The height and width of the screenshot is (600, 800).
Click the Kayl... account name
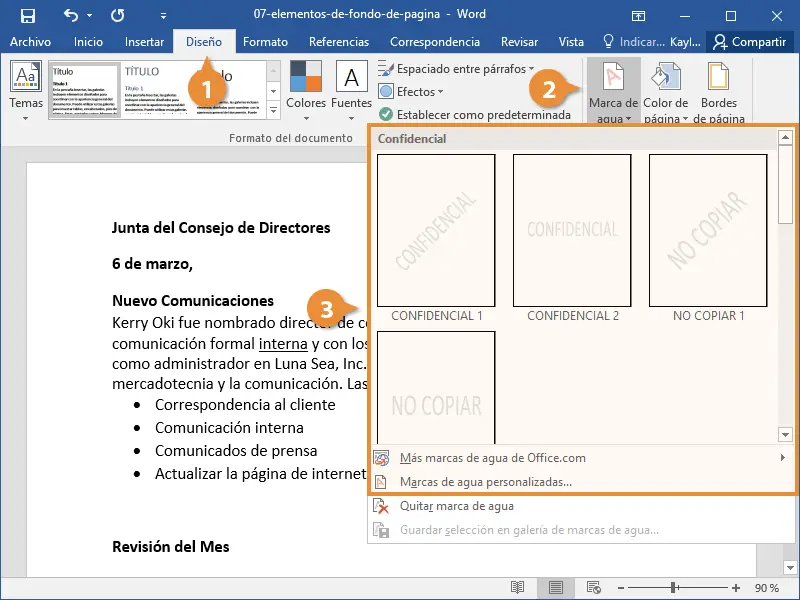pyautogui.click(x=685, y=42)
